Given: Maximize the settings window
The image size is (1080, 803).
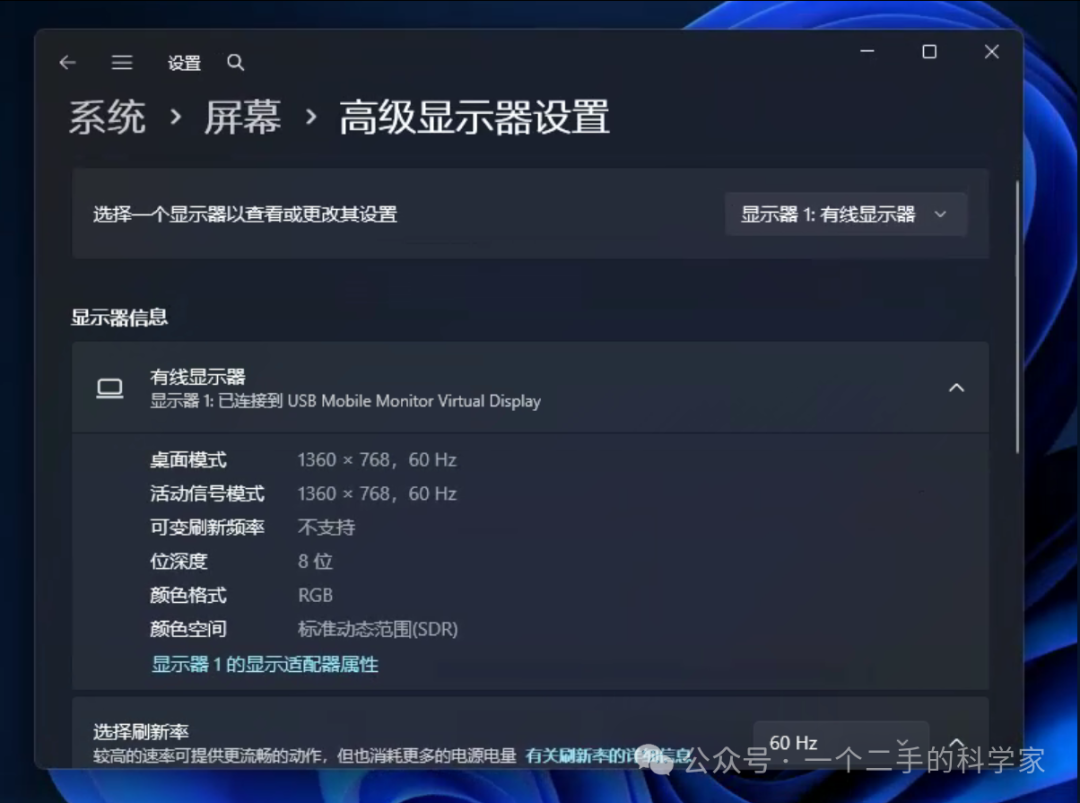Looking at the screenshot, I should coord(929,52).
